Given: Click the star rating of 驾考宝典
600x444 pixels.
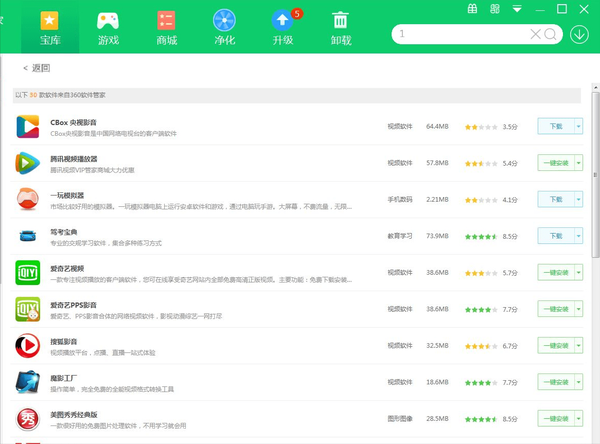Looking at the screenshot, I should [x=481, y=237].
